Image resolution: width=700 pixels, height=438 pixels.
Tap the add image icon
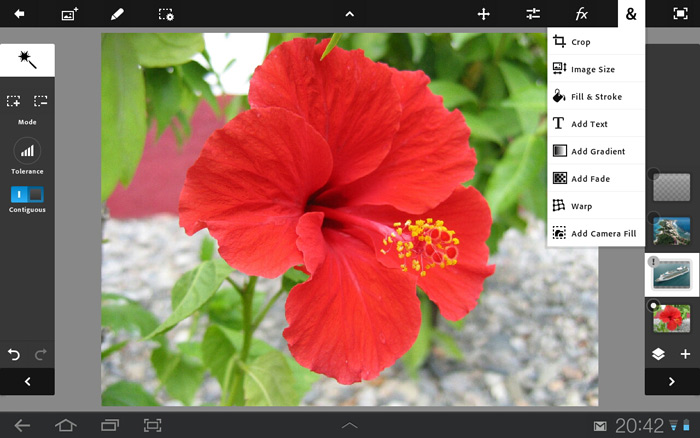(x=69, y=14)
